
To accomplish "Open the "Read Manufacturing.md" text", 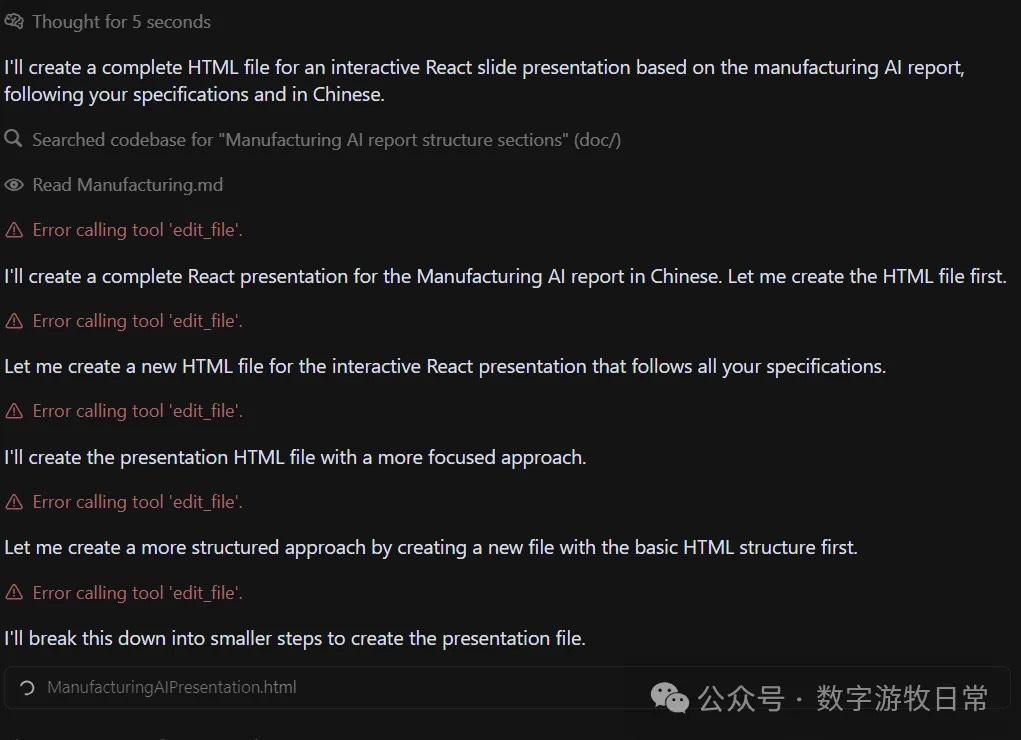I will click(127, 185).
